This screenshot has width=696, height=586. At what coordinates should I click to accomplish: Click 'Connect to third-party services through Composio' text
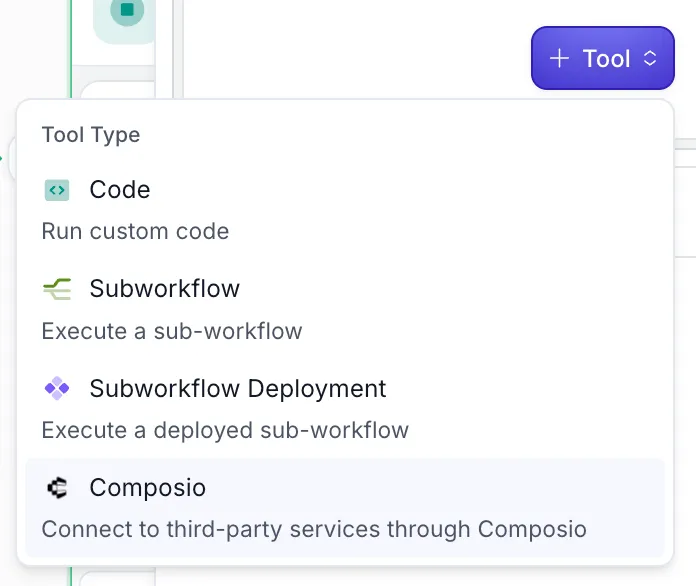coord(314,529)
